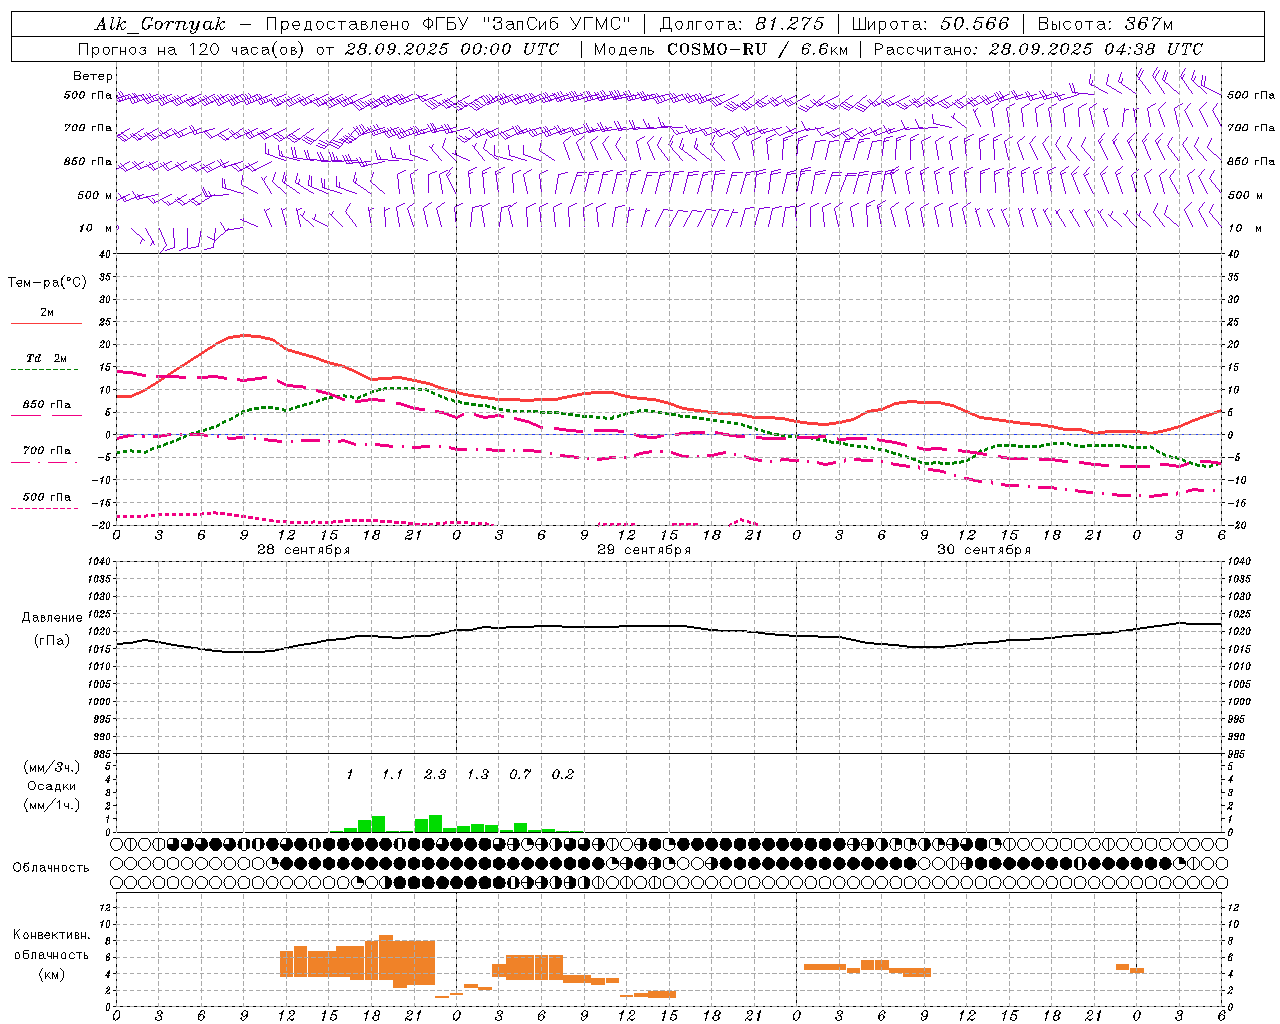
Task: Select the Тем-ра(°C) temperature panel label
Action: [47, 283]
